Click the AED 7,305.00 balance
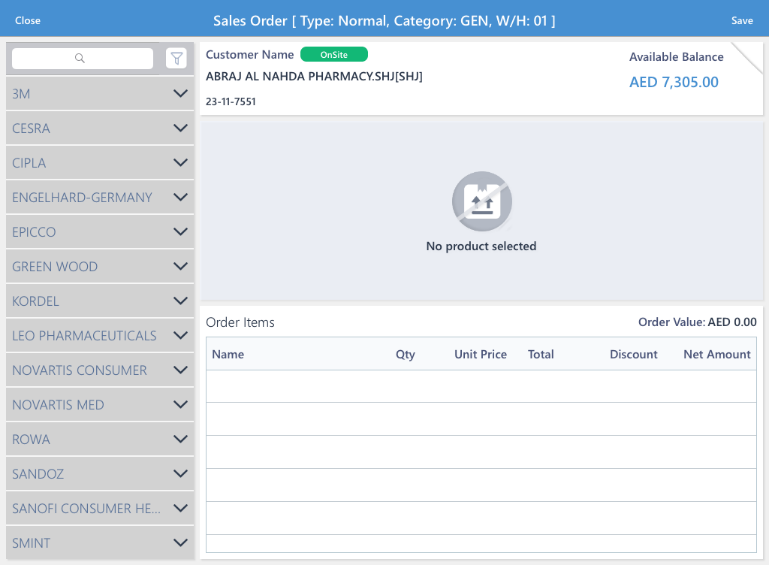Viewport: 769px width, 565px height. pos(674,82)
